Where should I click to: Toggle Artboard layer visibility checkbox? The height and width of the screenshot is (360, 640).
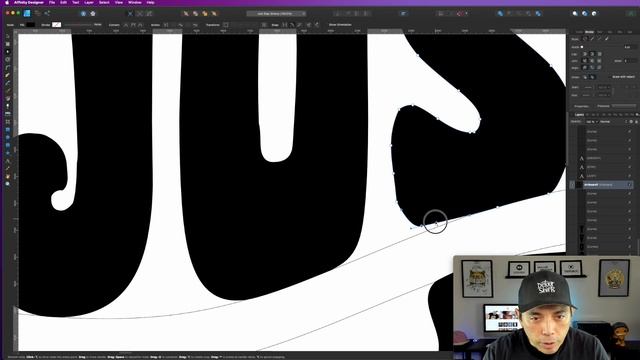coord(630,184)
